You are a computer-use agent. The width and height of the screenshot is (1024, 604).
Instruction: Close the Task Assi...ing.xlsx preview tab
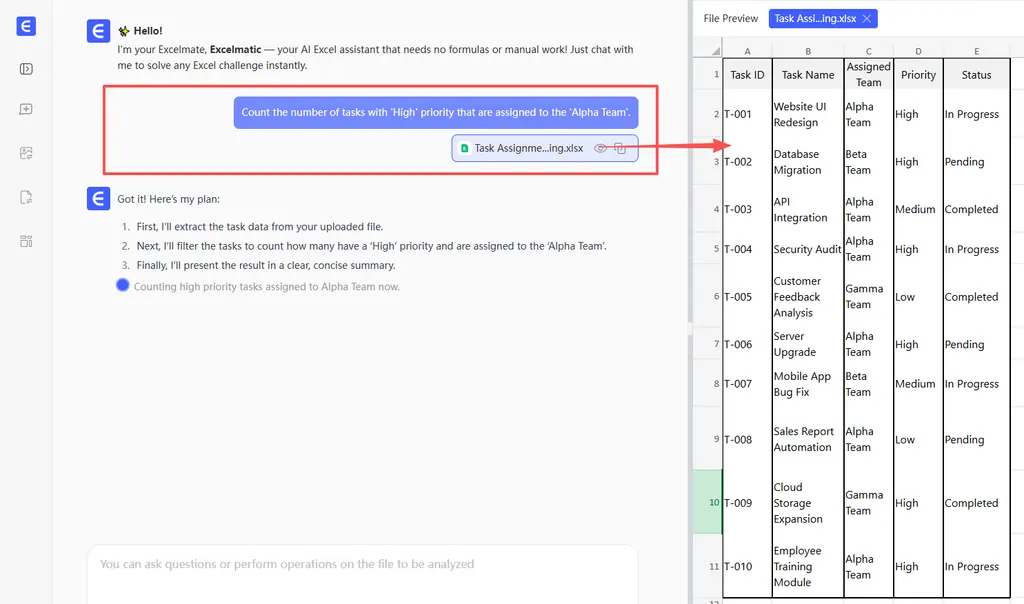pos(867,18)
